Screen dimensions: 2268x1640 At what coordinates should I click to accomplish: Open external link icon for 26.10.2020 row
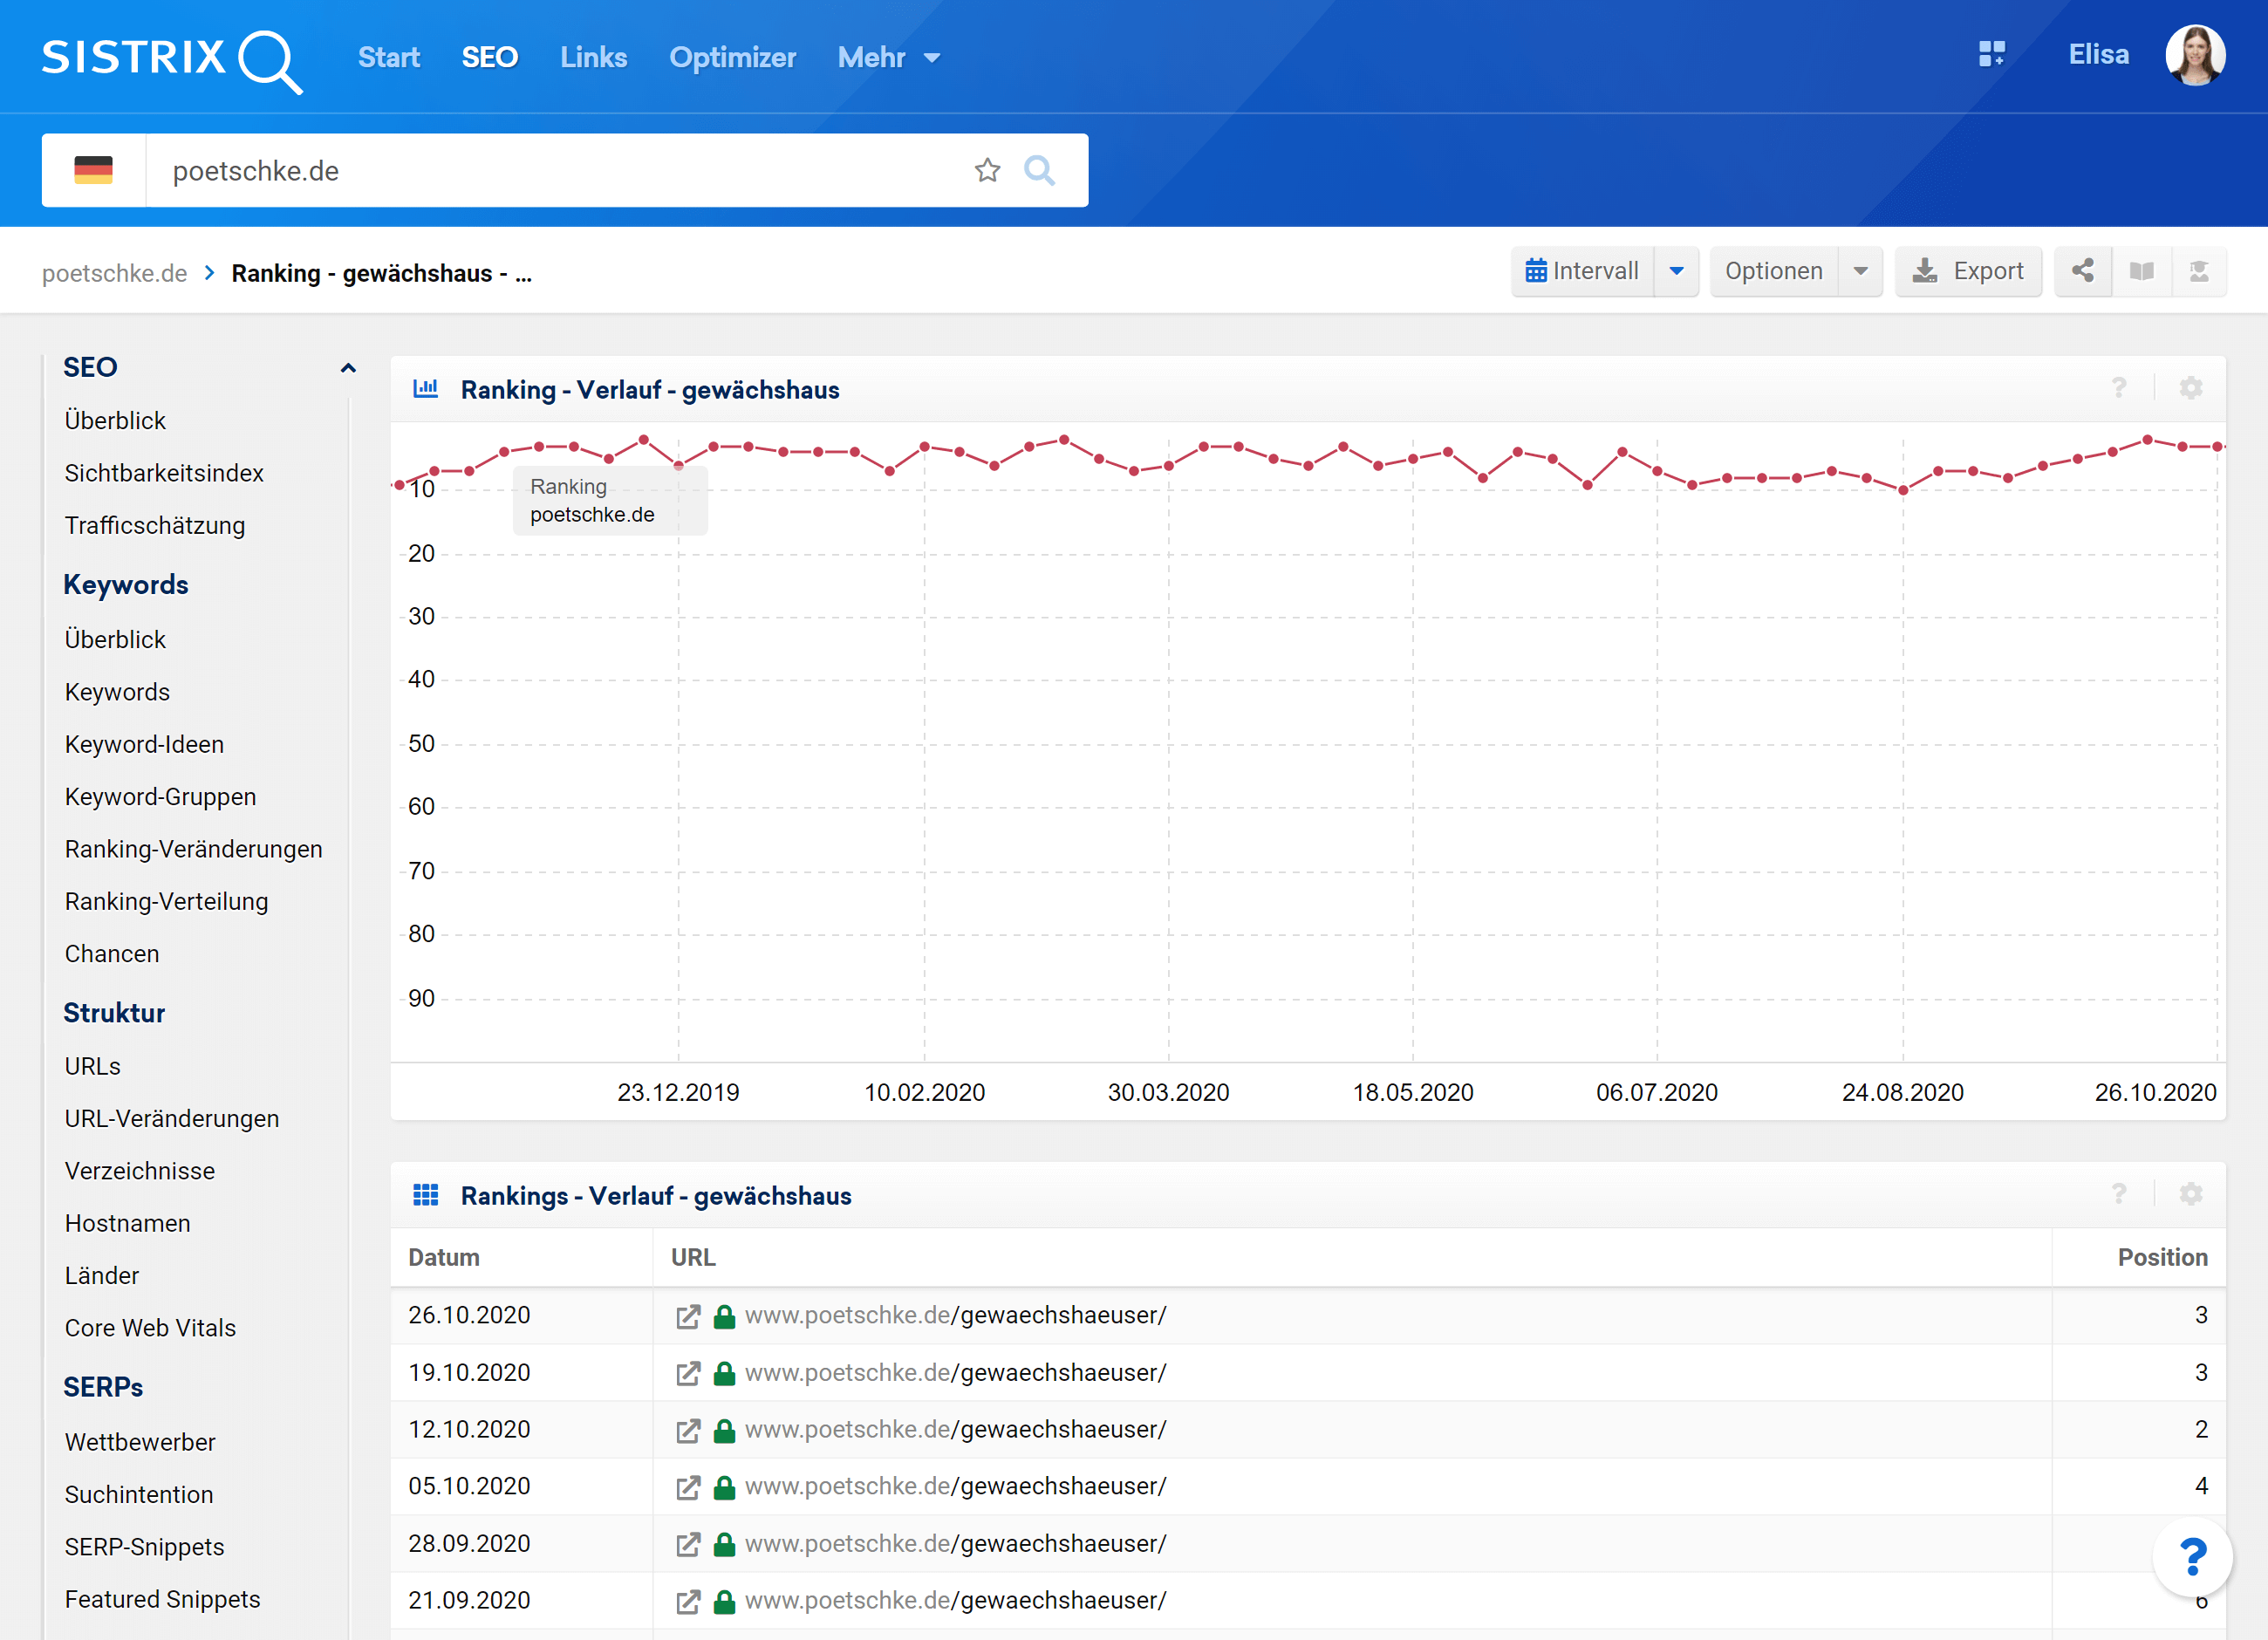tap(688, 1316)
